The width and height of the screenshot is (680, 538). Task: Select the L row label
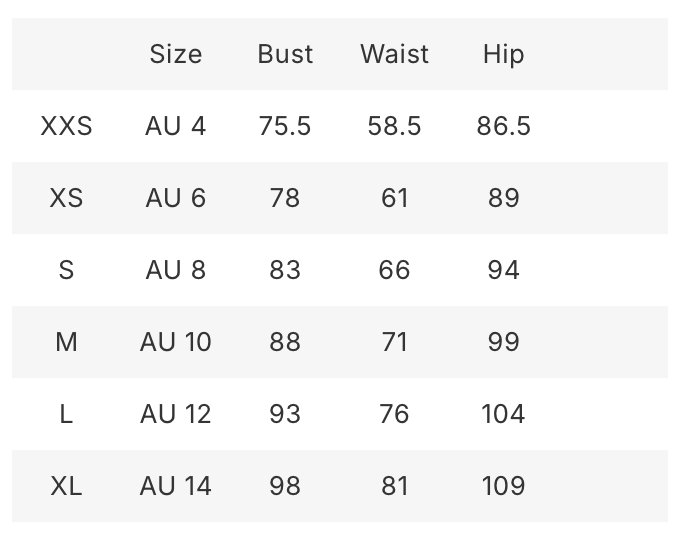point(66,414)
